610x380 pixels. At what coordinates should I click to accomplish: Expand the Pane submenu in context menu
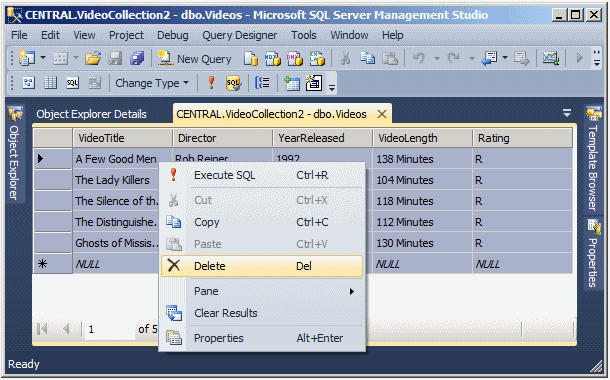point(262,291)
